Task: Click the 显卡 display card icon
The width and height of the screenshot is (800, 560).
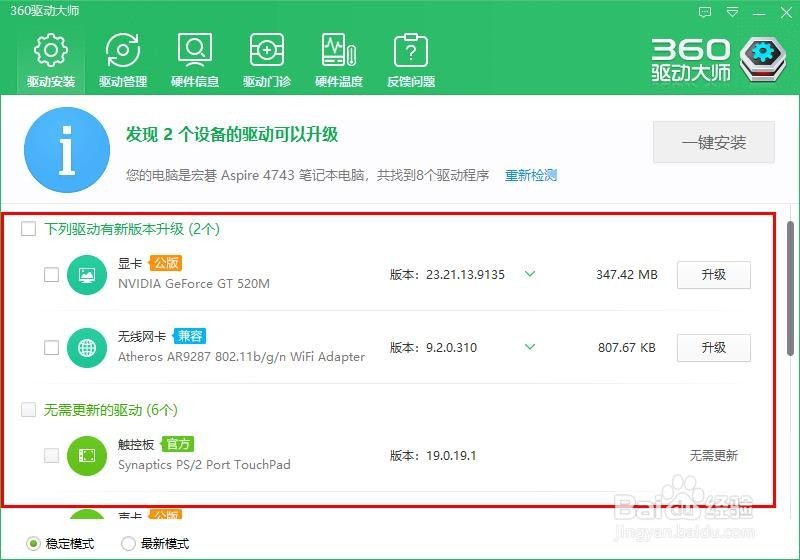Action: point(87,275)
